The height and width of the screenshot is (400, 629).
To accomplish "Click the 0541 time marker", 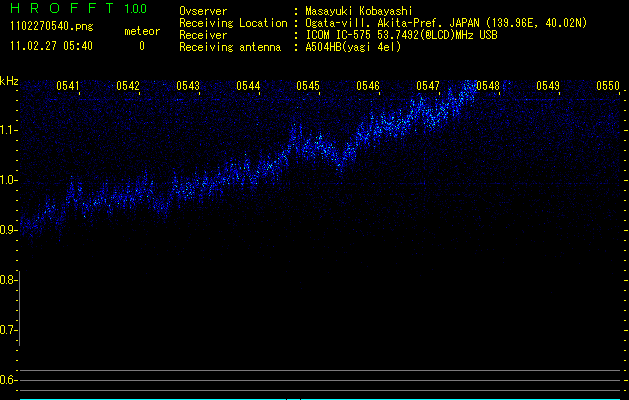I will 69,86.
